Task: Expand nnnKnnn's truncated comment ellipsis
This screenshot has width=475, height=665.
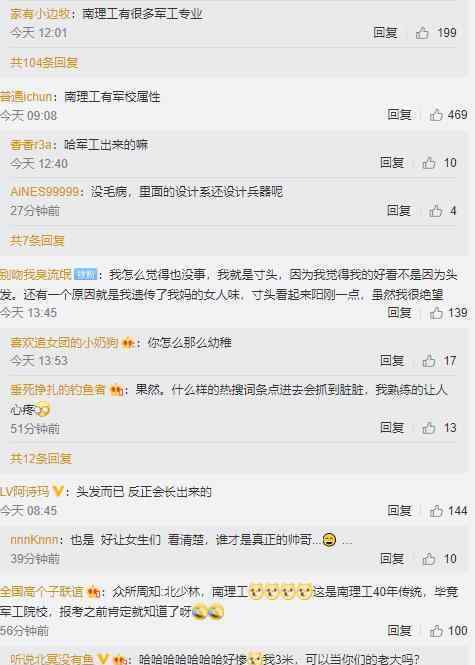Action: [346, 541]
